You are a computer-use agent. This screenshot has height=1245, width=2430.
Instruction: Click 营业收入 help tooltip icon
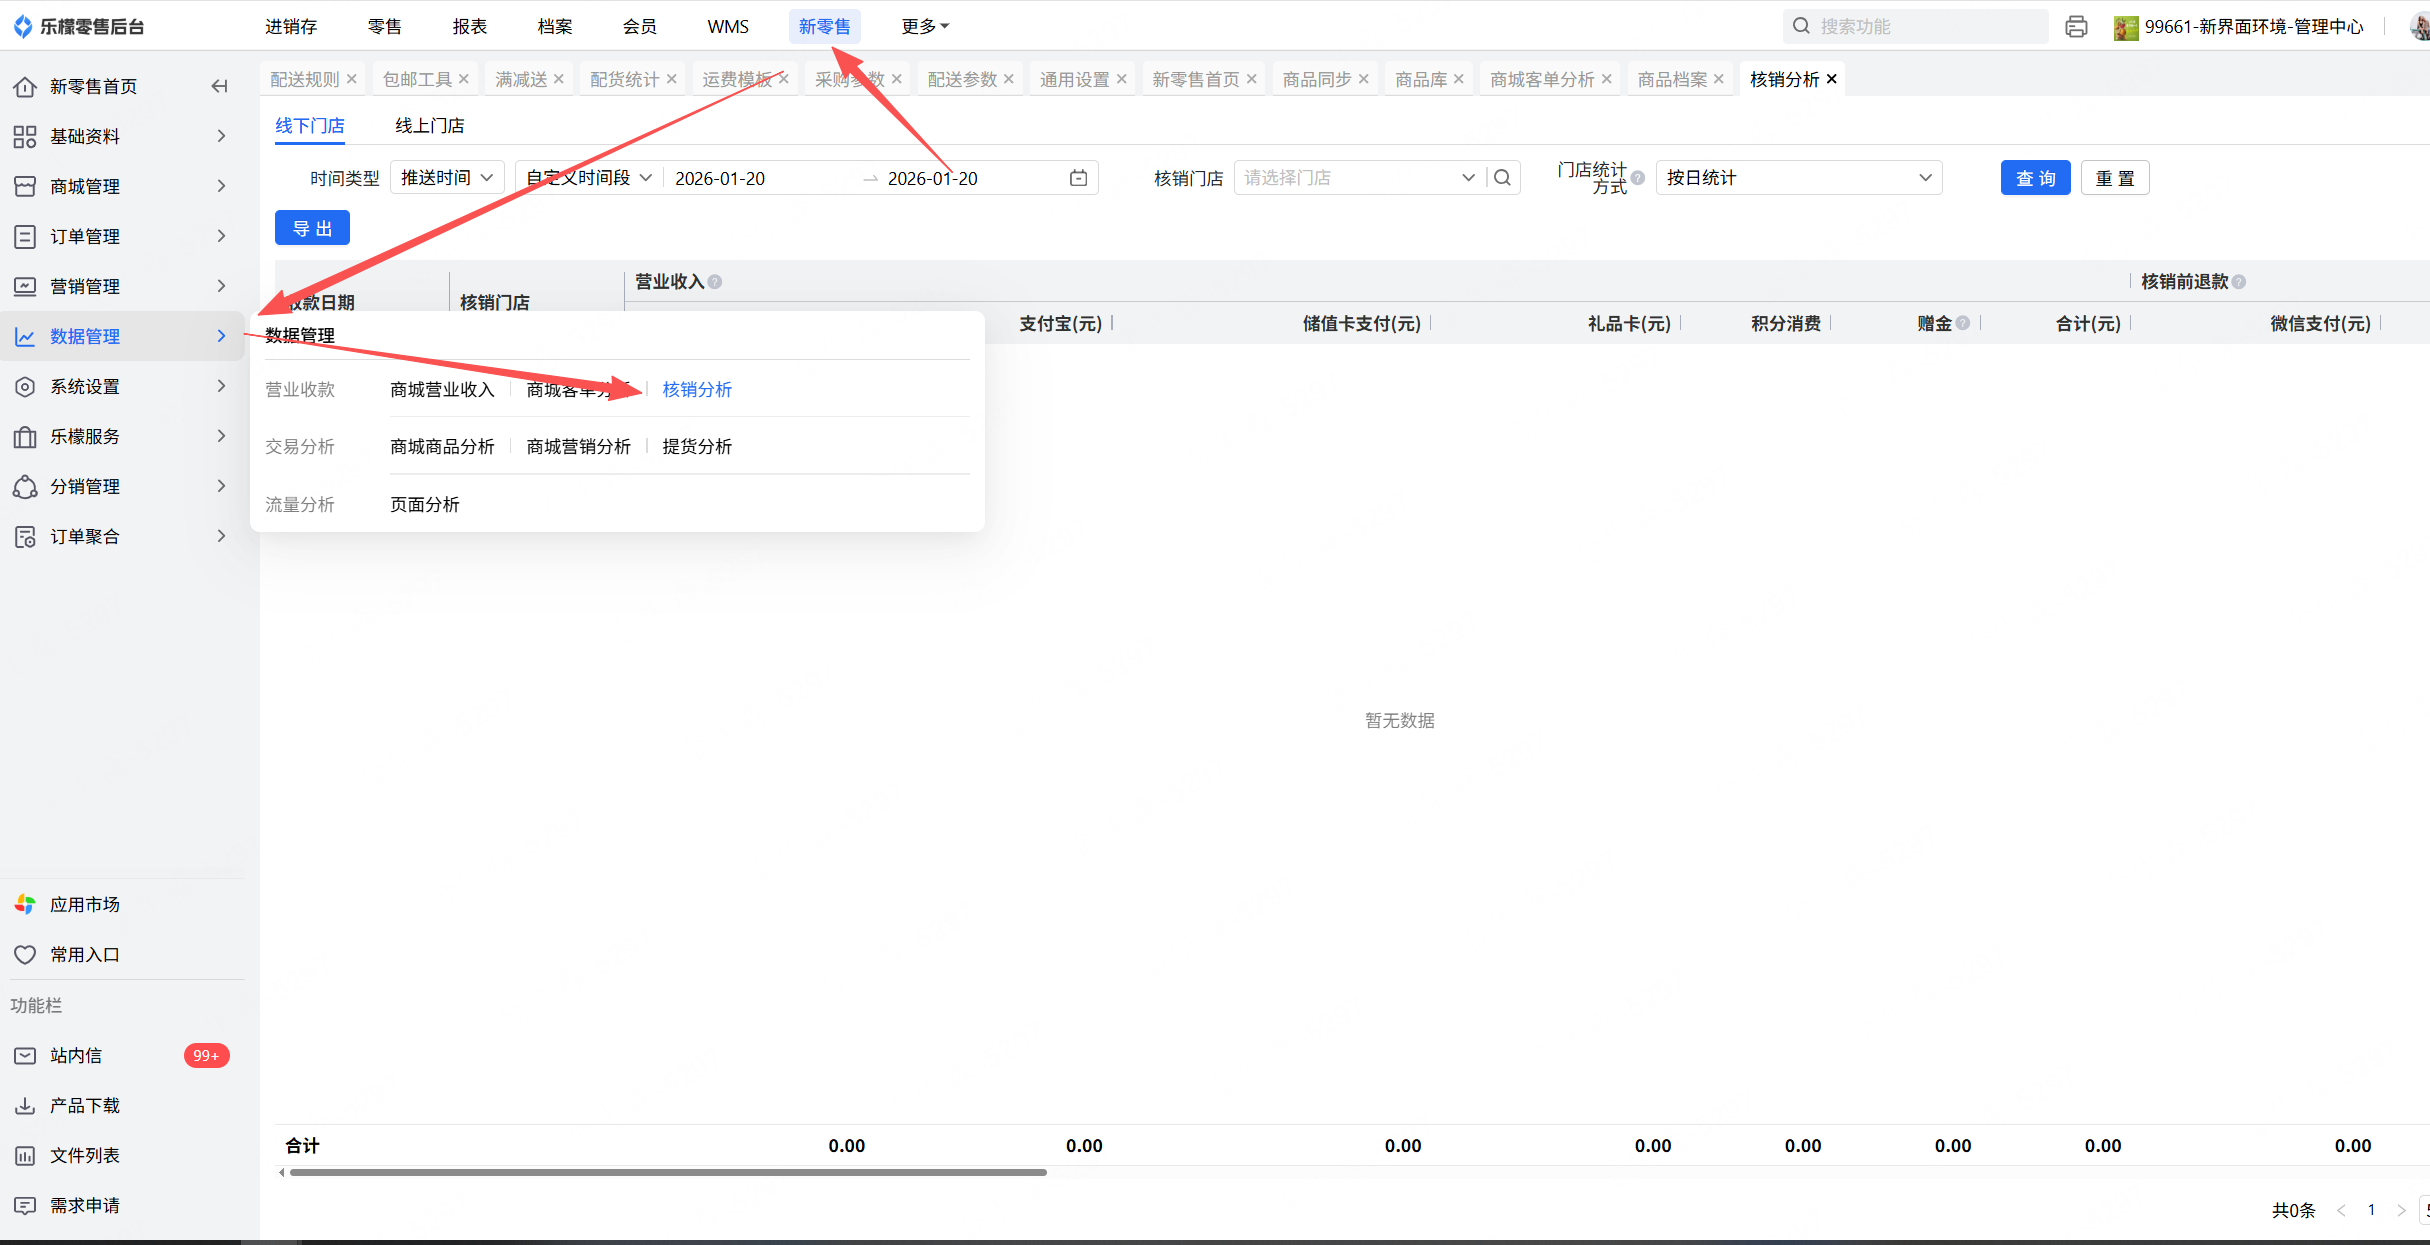[715, 282]
